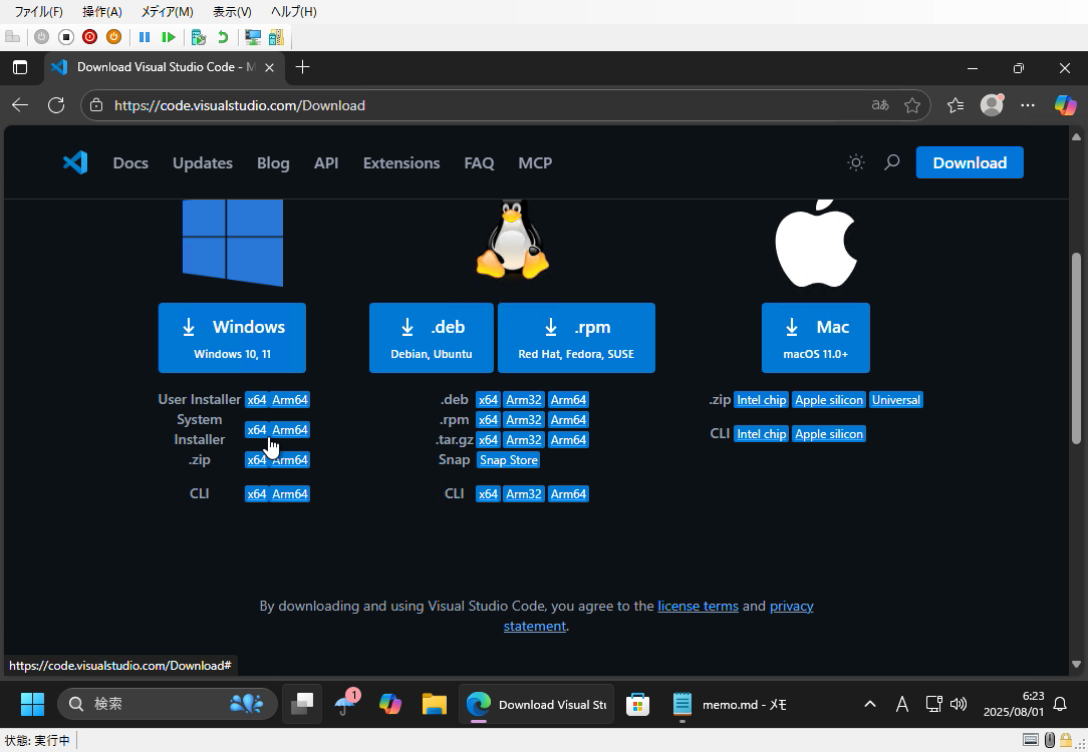Open the FAQ link
The image size is (1088, 752).
[479, 163]
